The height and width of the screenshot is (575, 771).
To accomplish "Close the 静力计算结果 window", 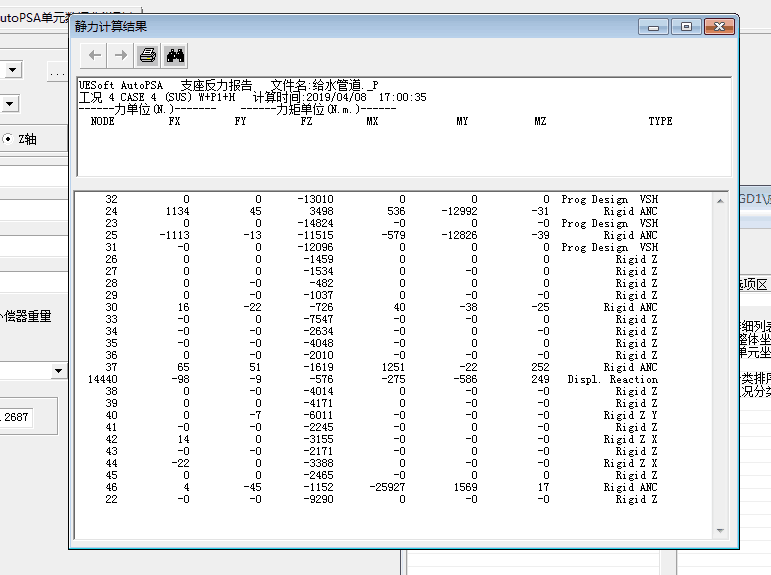I will point(717,27).
